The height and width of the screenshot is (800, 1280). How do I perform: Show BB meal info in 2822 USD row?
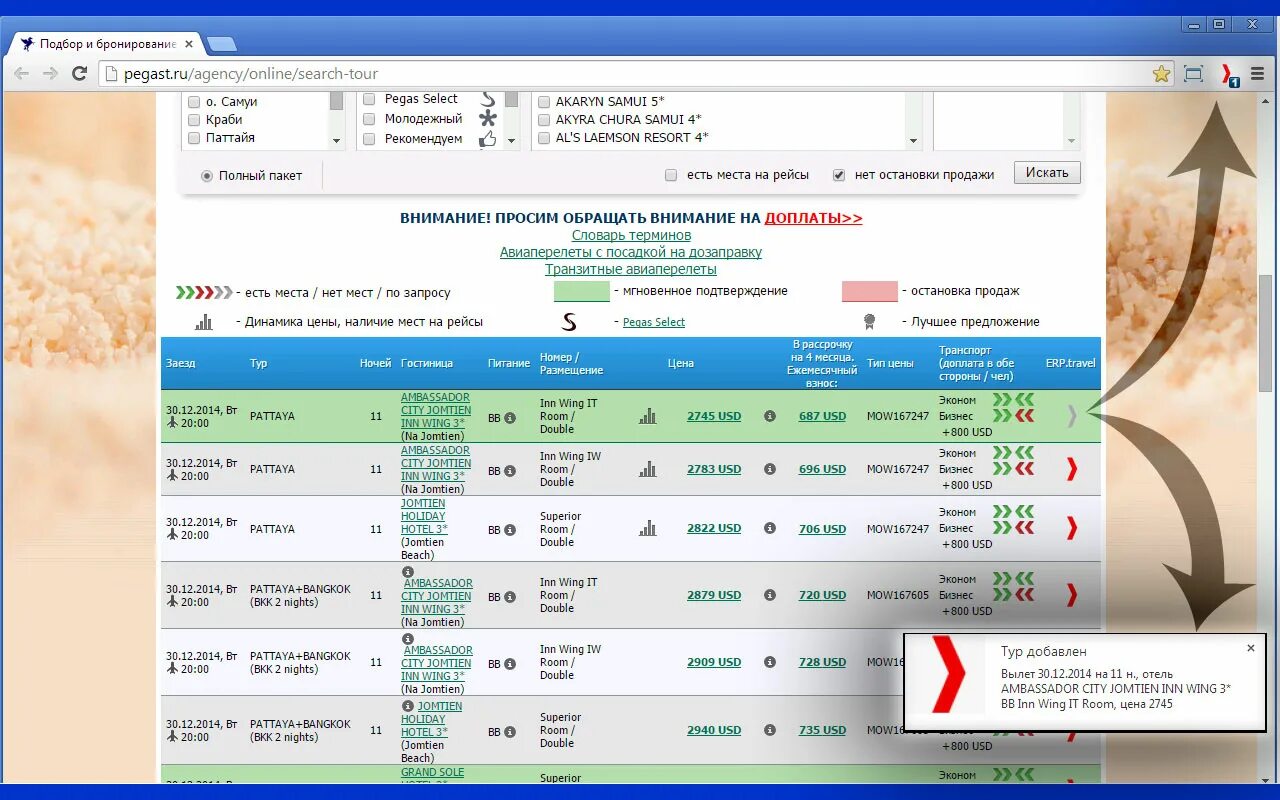coord(509,529)
